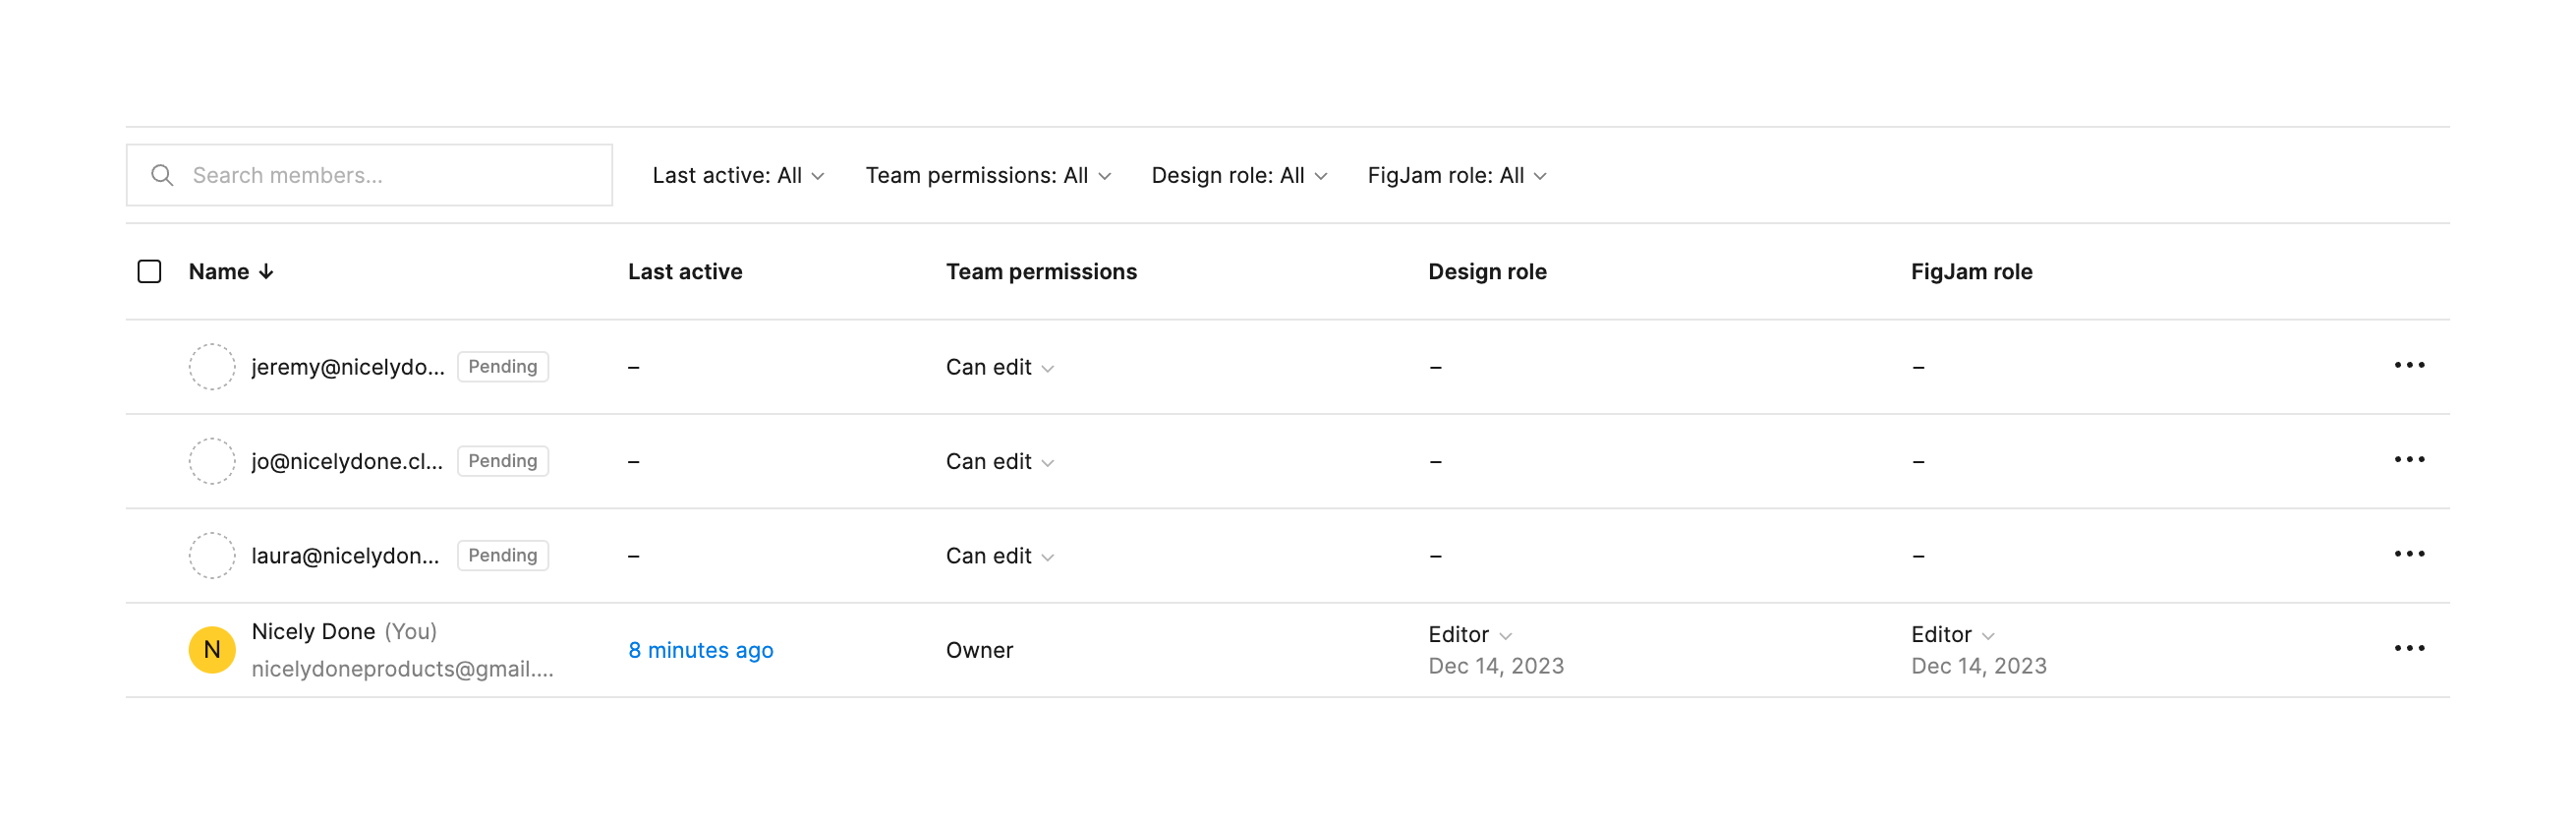Click the 8 minutes ago link
The height and width of the screenshot is (824, 2576).
[700, 651]
